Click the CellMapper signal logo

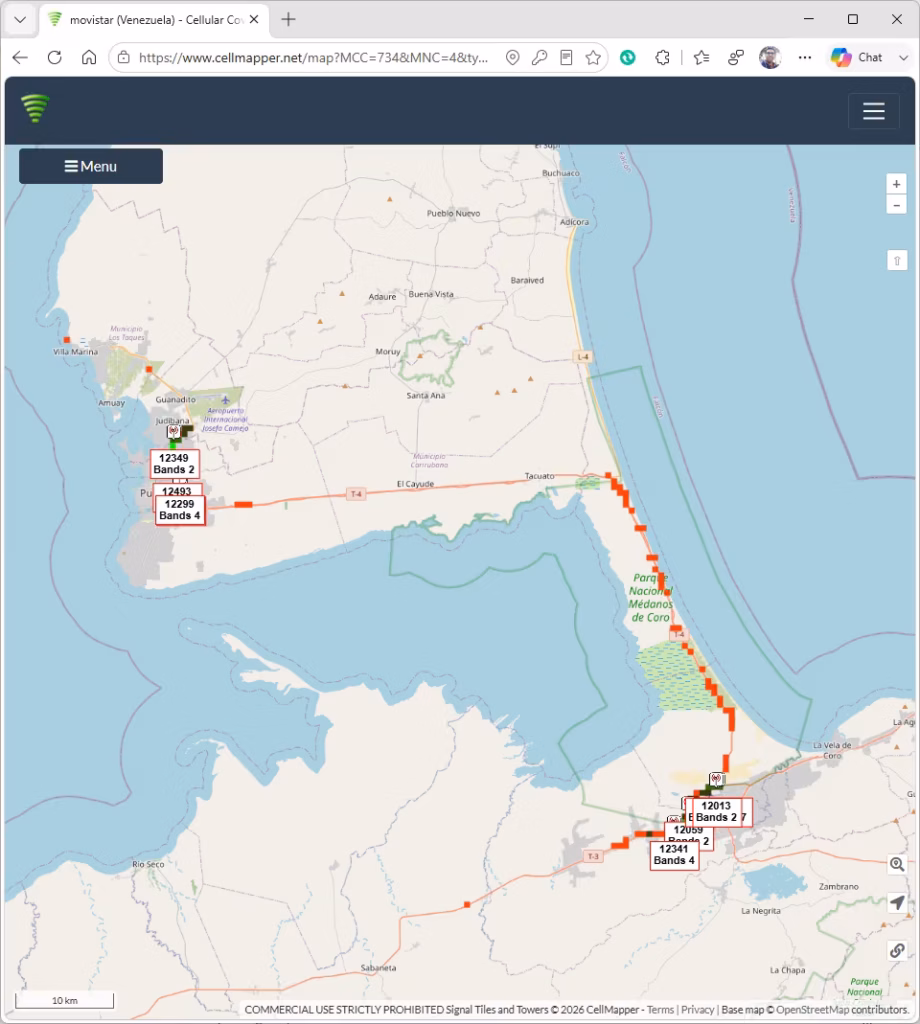35,108
